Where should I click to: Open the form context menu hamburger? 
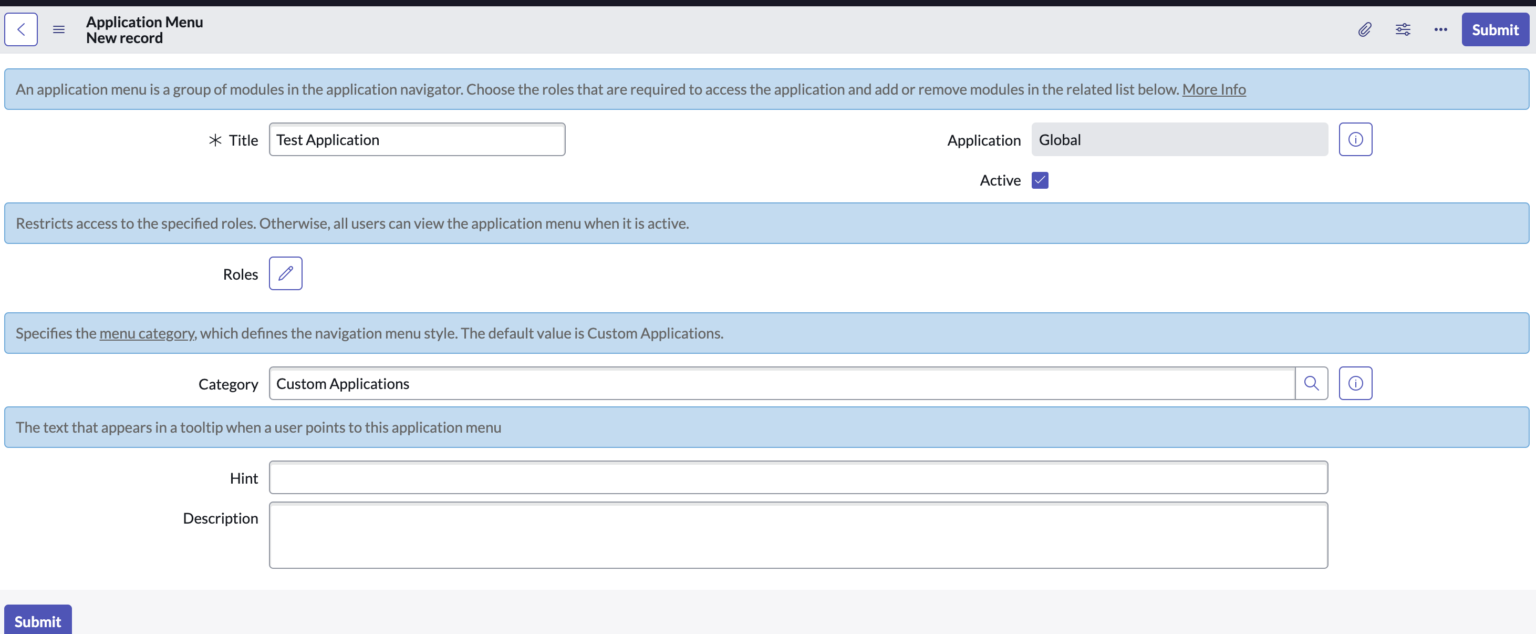click(58, 29)
